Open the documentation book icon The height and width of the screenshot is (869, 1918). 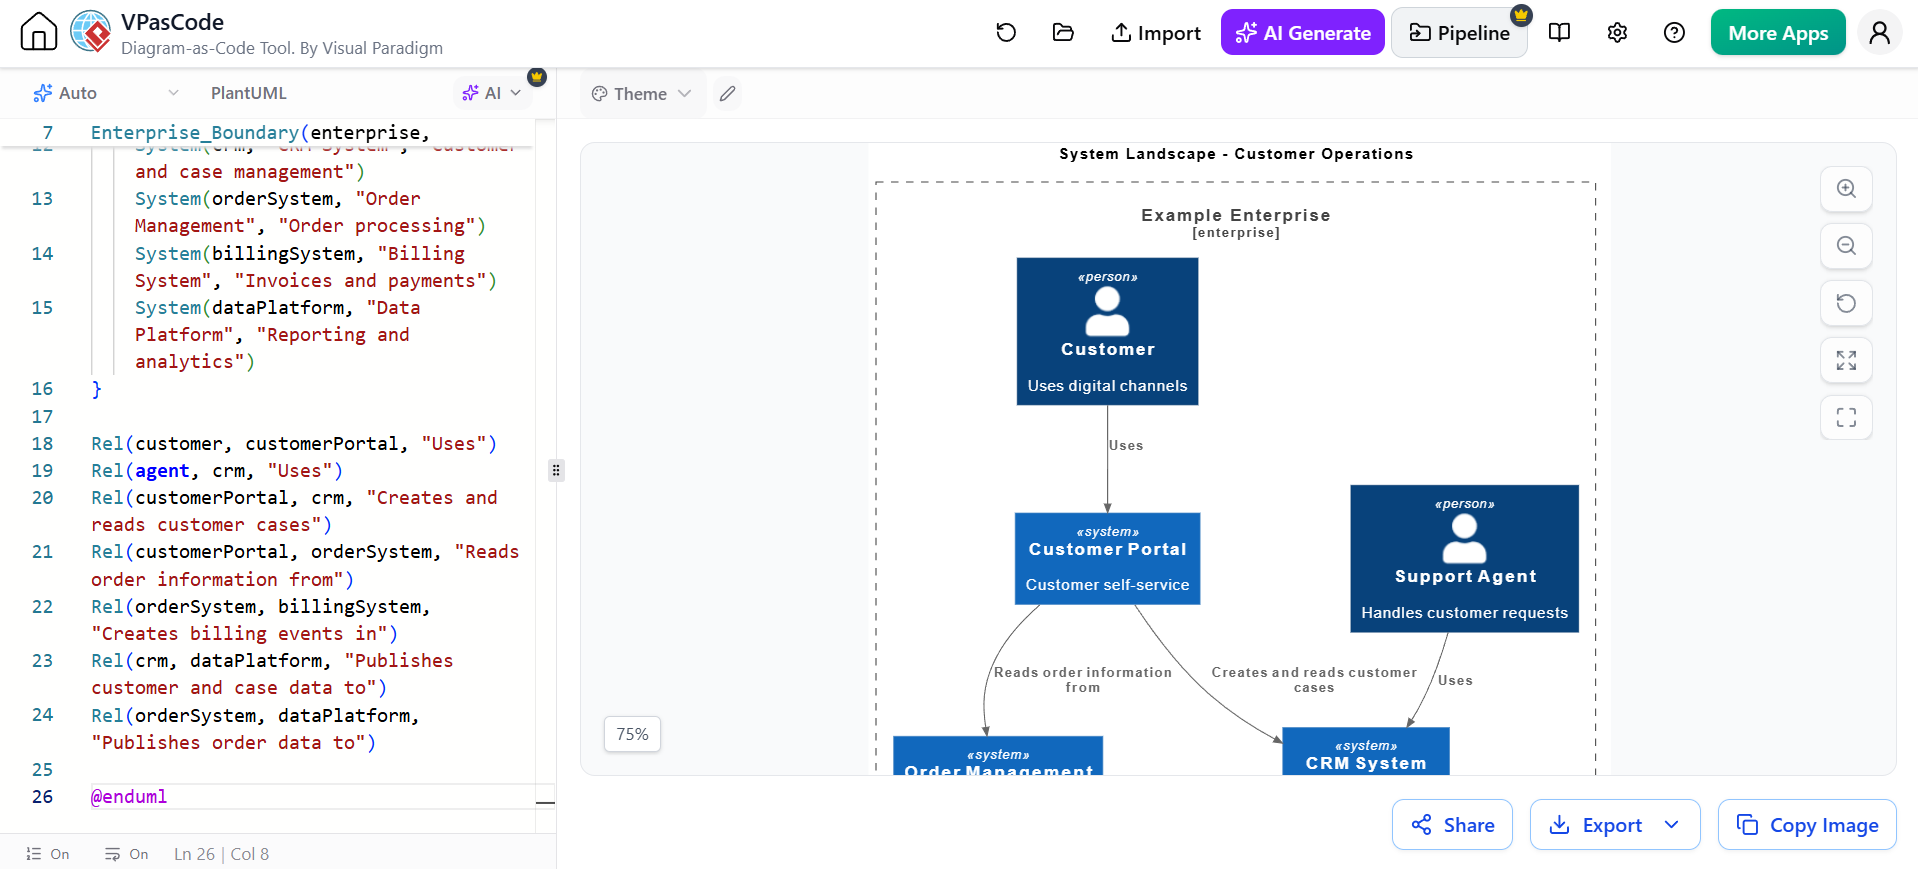coord(1559,33)
